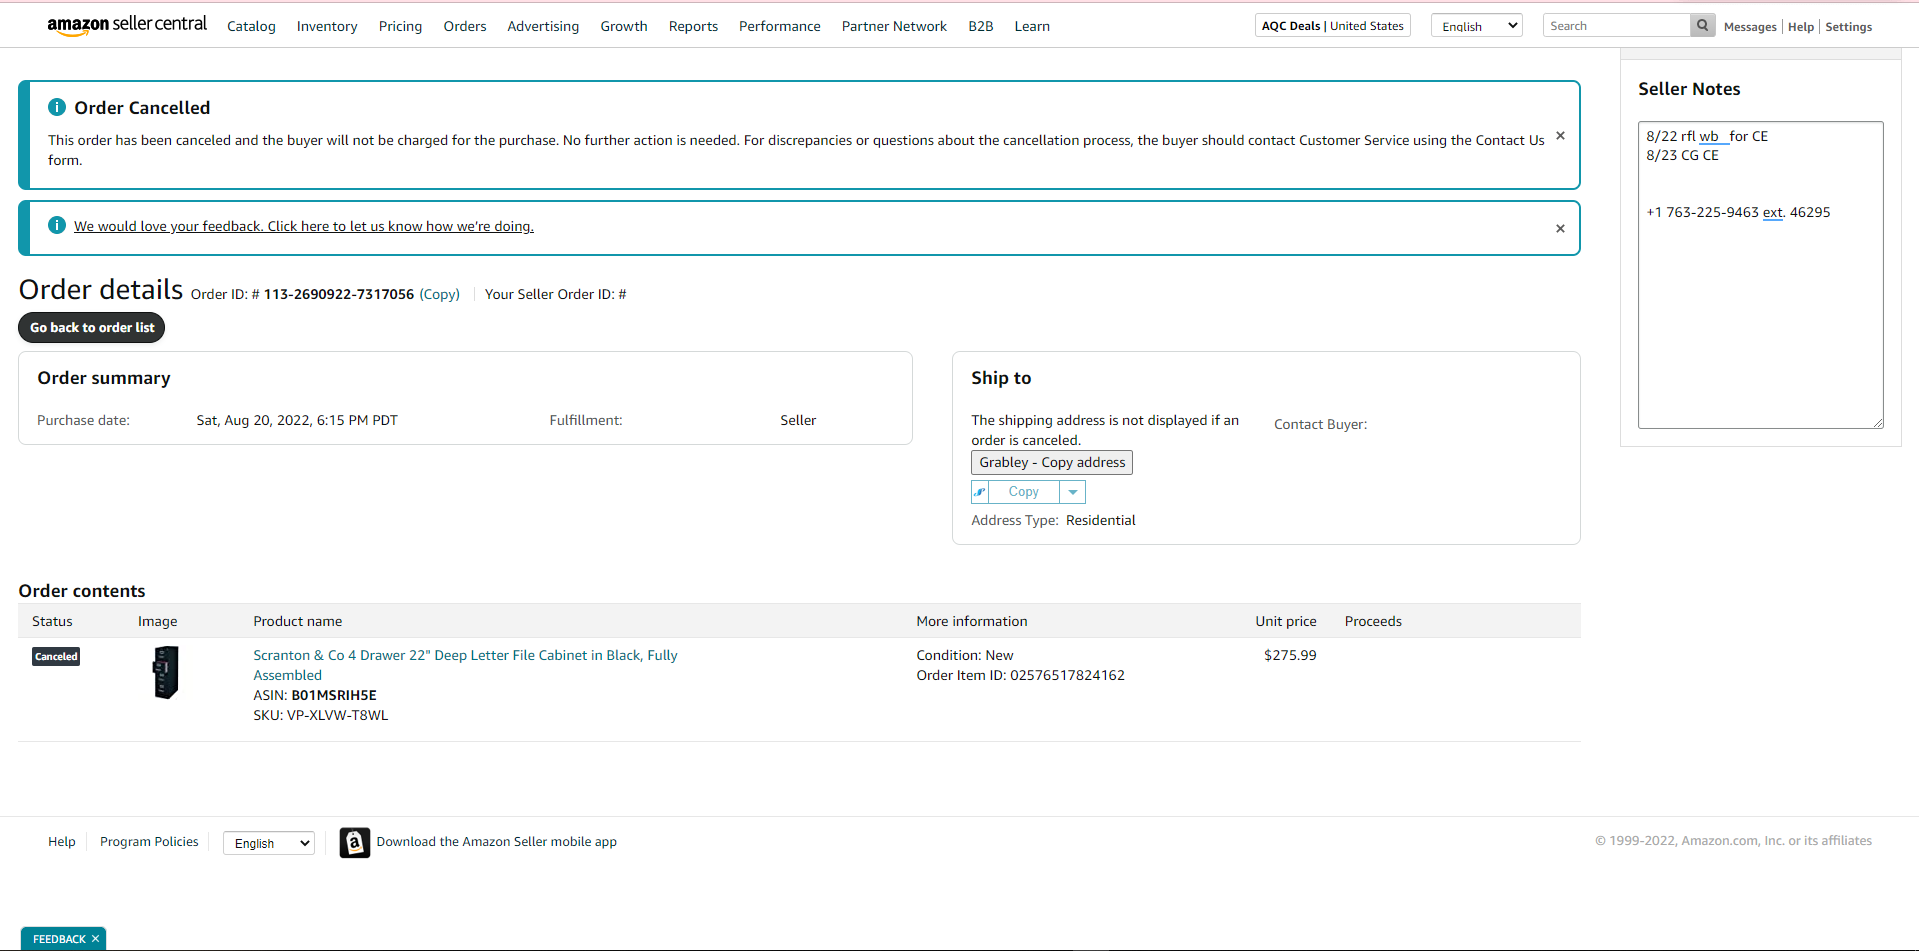The height and width of the screenshot is (951, 1919).
Task: Click the purchase date Sat, Aug 20, 2022
Action: tap(297, 420)
